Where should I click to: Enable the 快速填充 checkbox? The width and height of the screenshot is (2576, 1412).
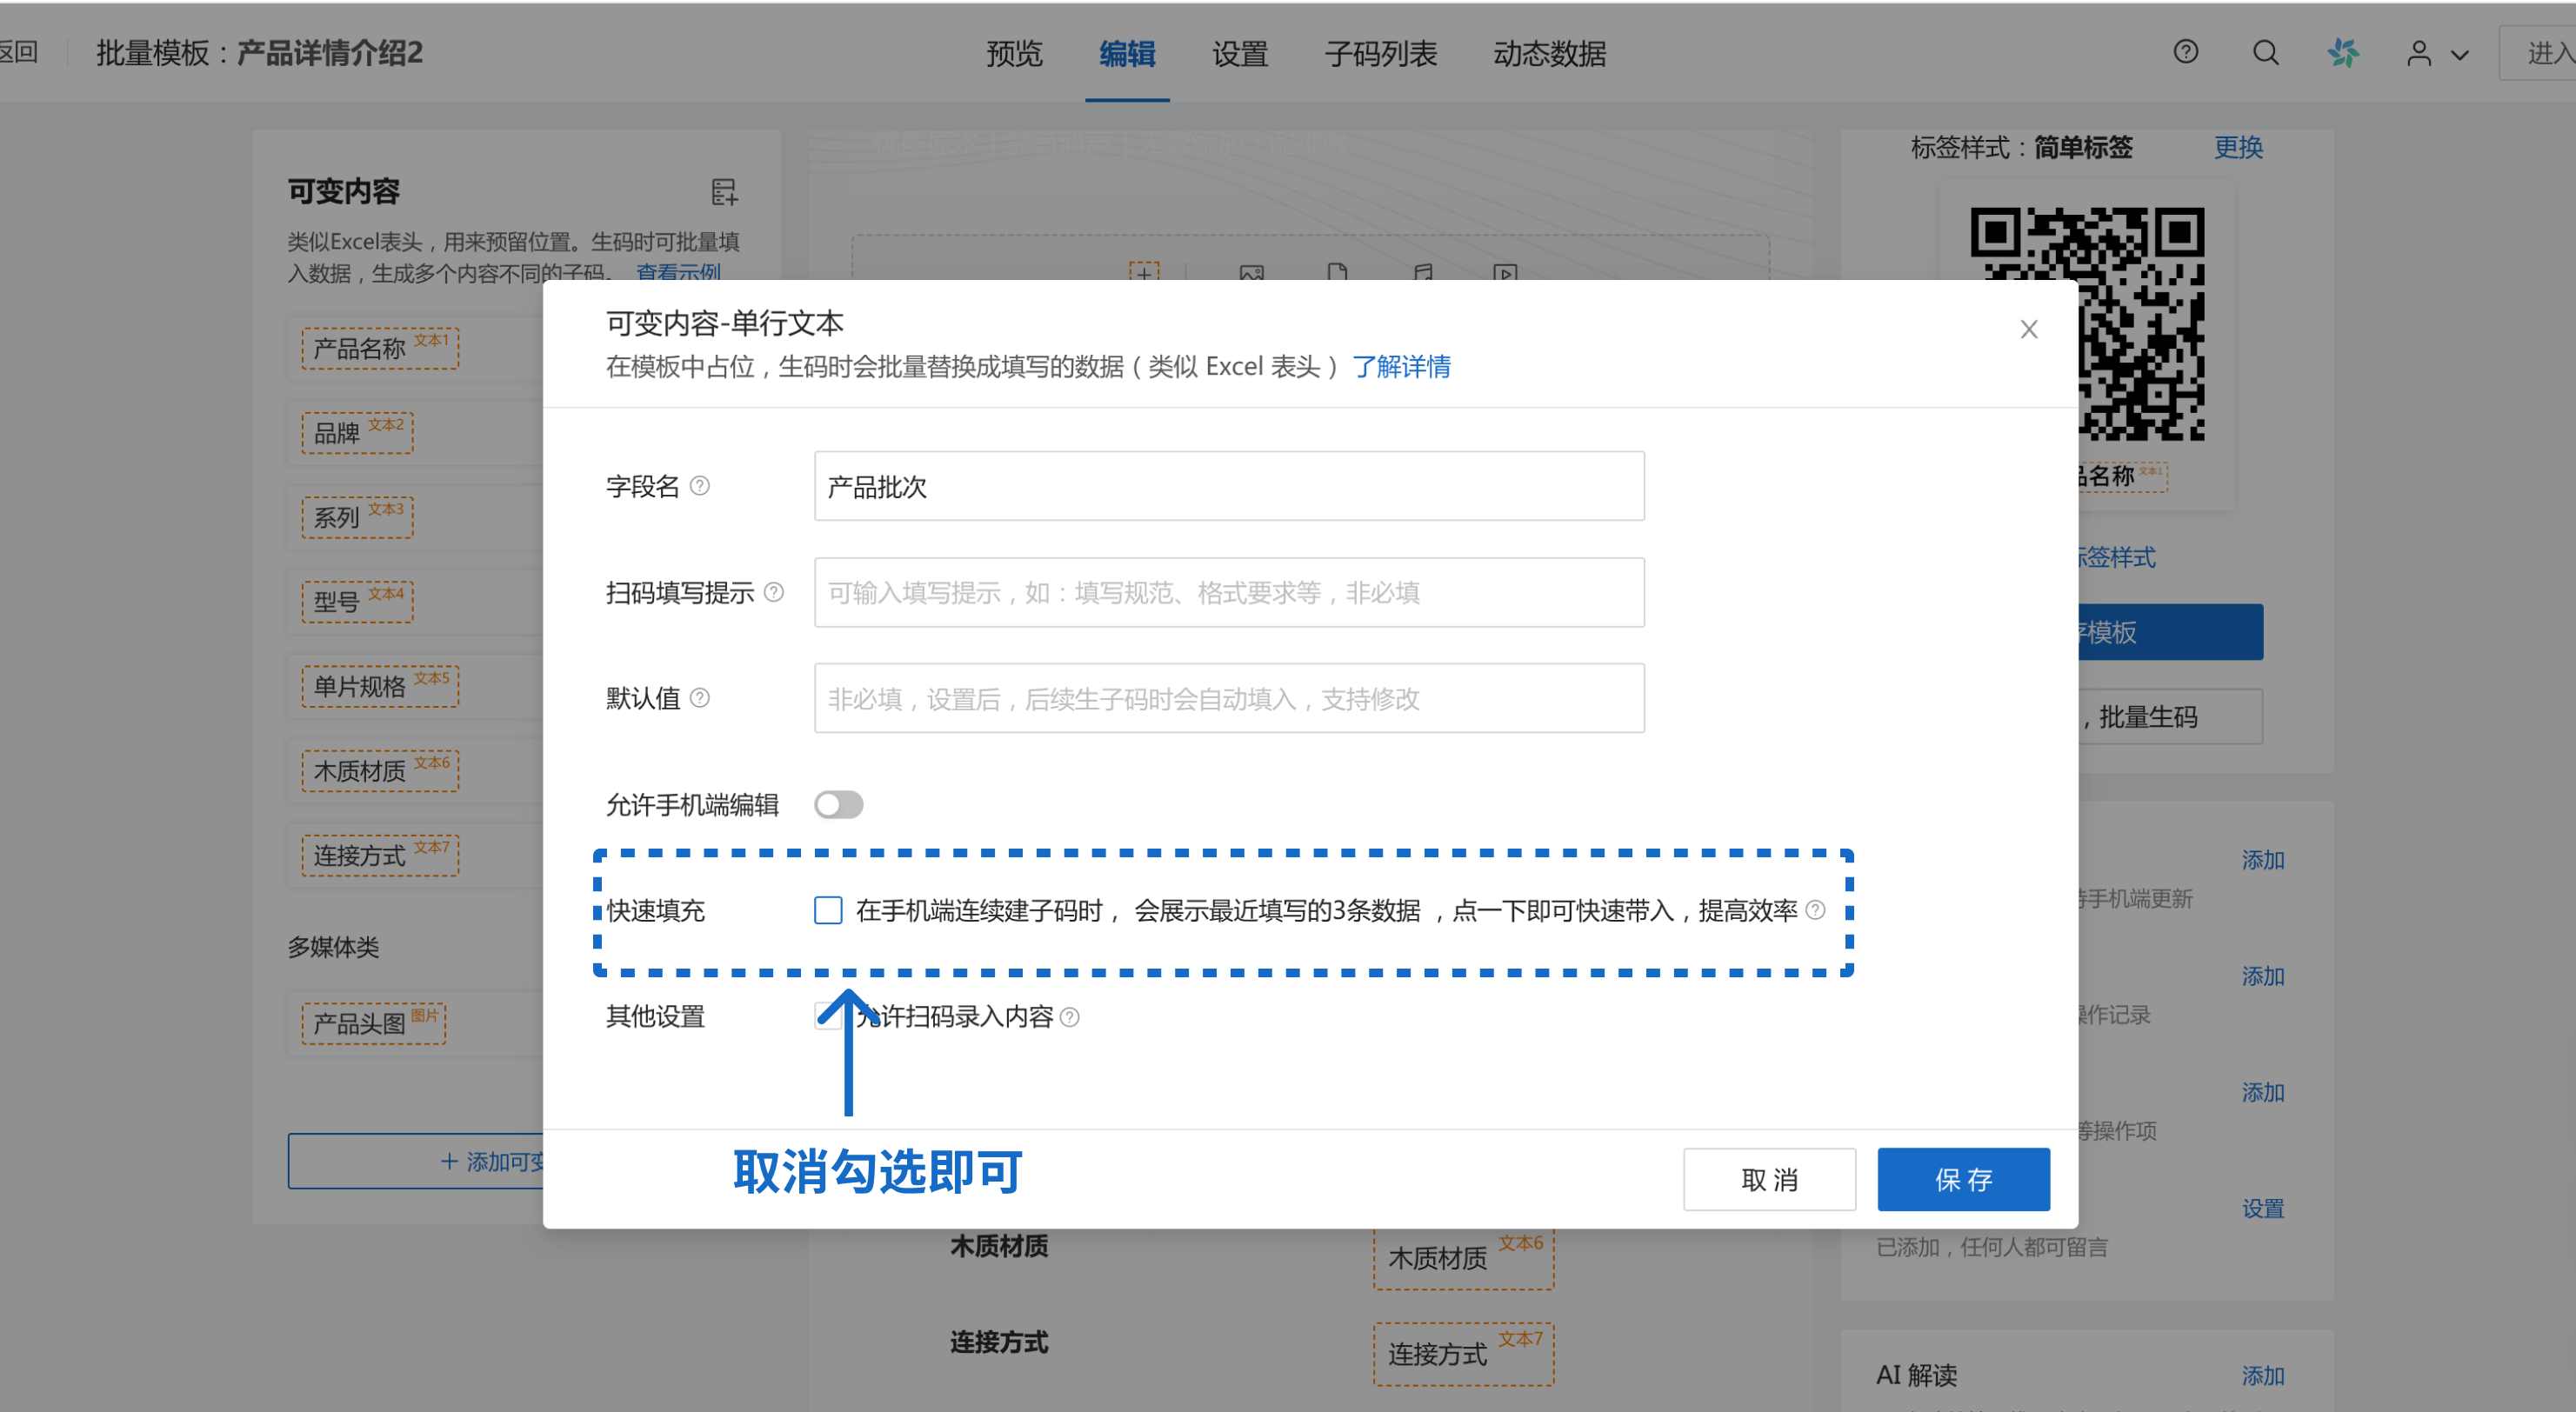tap(827, 910)
